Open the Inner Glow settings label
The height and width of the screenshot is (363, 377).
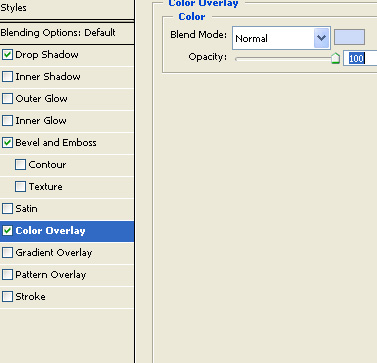tap(41, 120)
